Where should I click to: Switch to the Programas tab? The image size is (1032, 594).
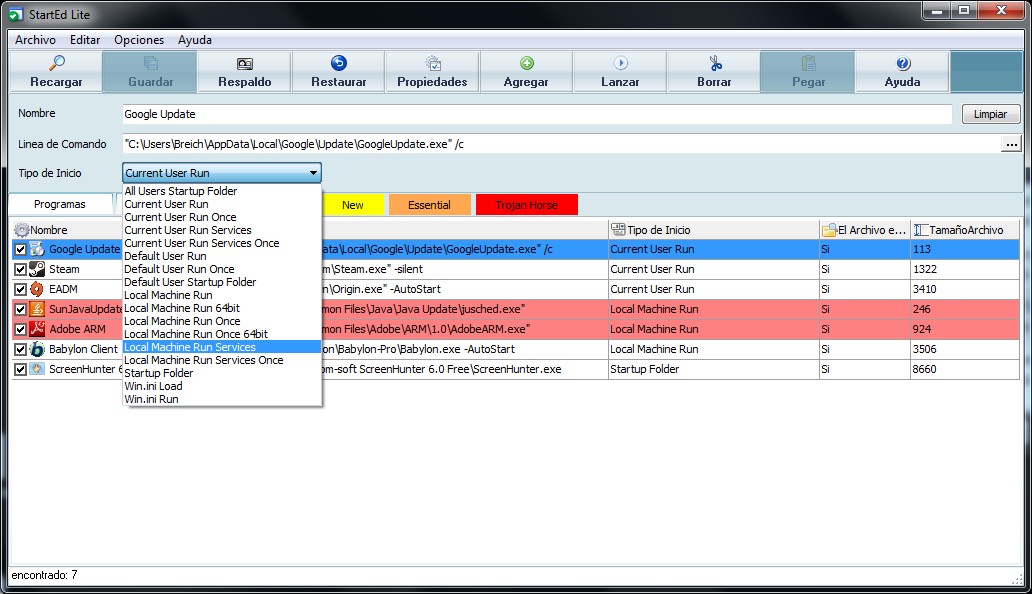tap(60, 204)
